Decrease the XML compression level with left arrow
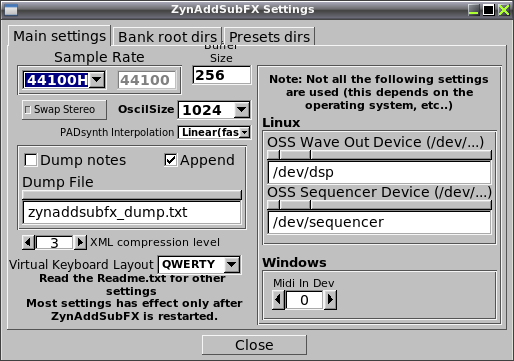This screenshot has width=514, height=361. [28, 242]
